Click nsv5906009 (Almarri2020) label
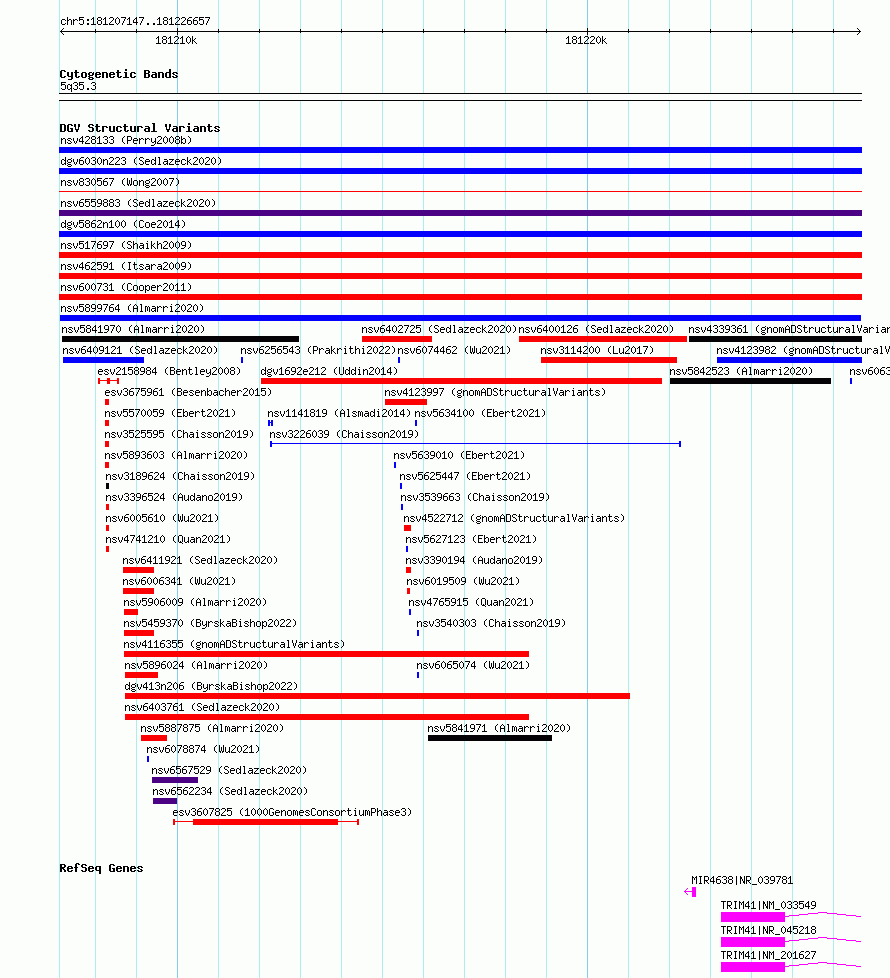 (195, 603)
